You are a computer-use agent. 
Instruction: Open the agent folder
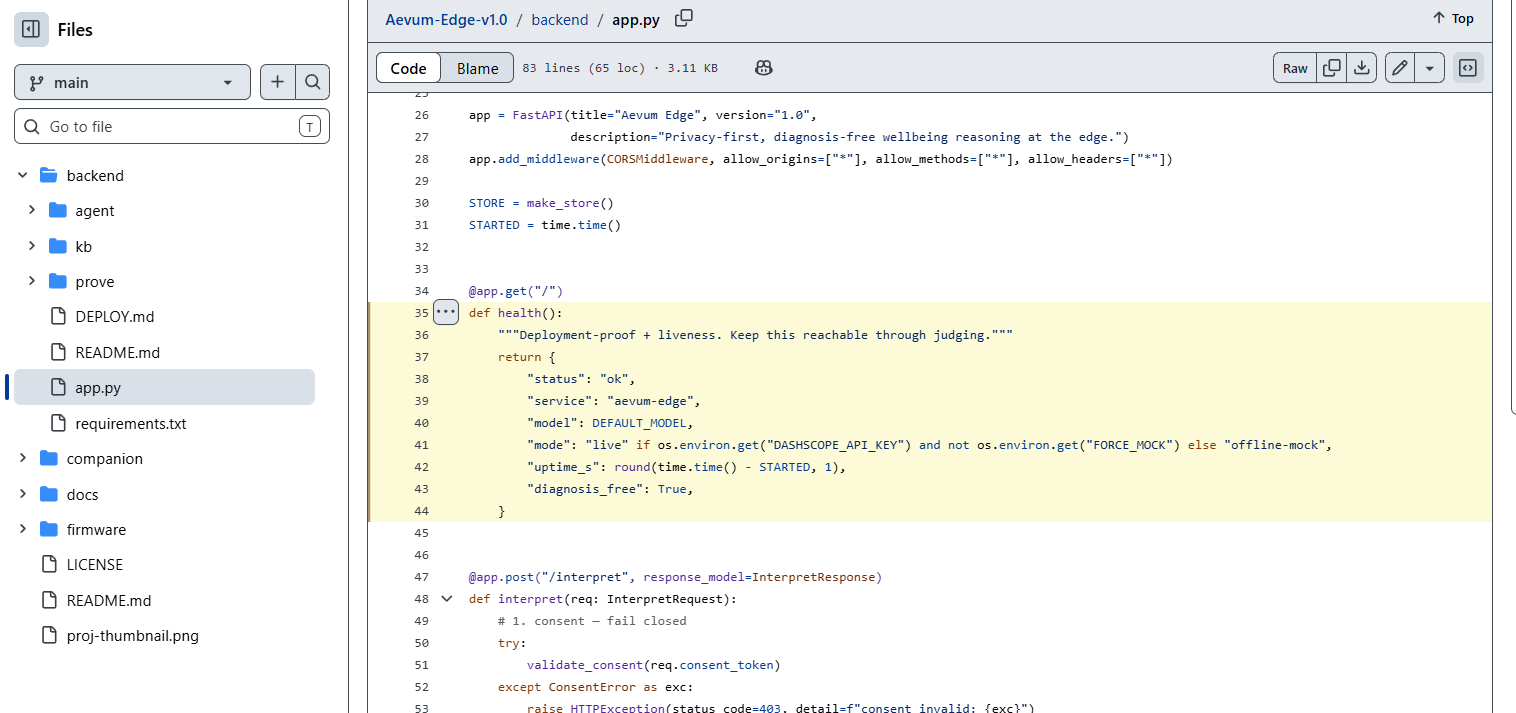point(95,211)
